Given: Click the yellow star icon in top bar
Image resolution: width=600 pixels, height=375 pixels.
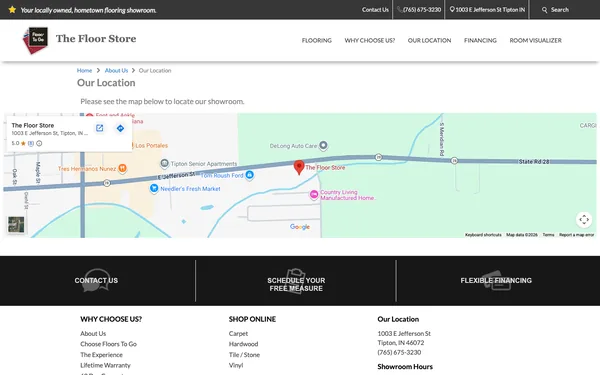Looking at the screenshot, I should pos(12,10).
